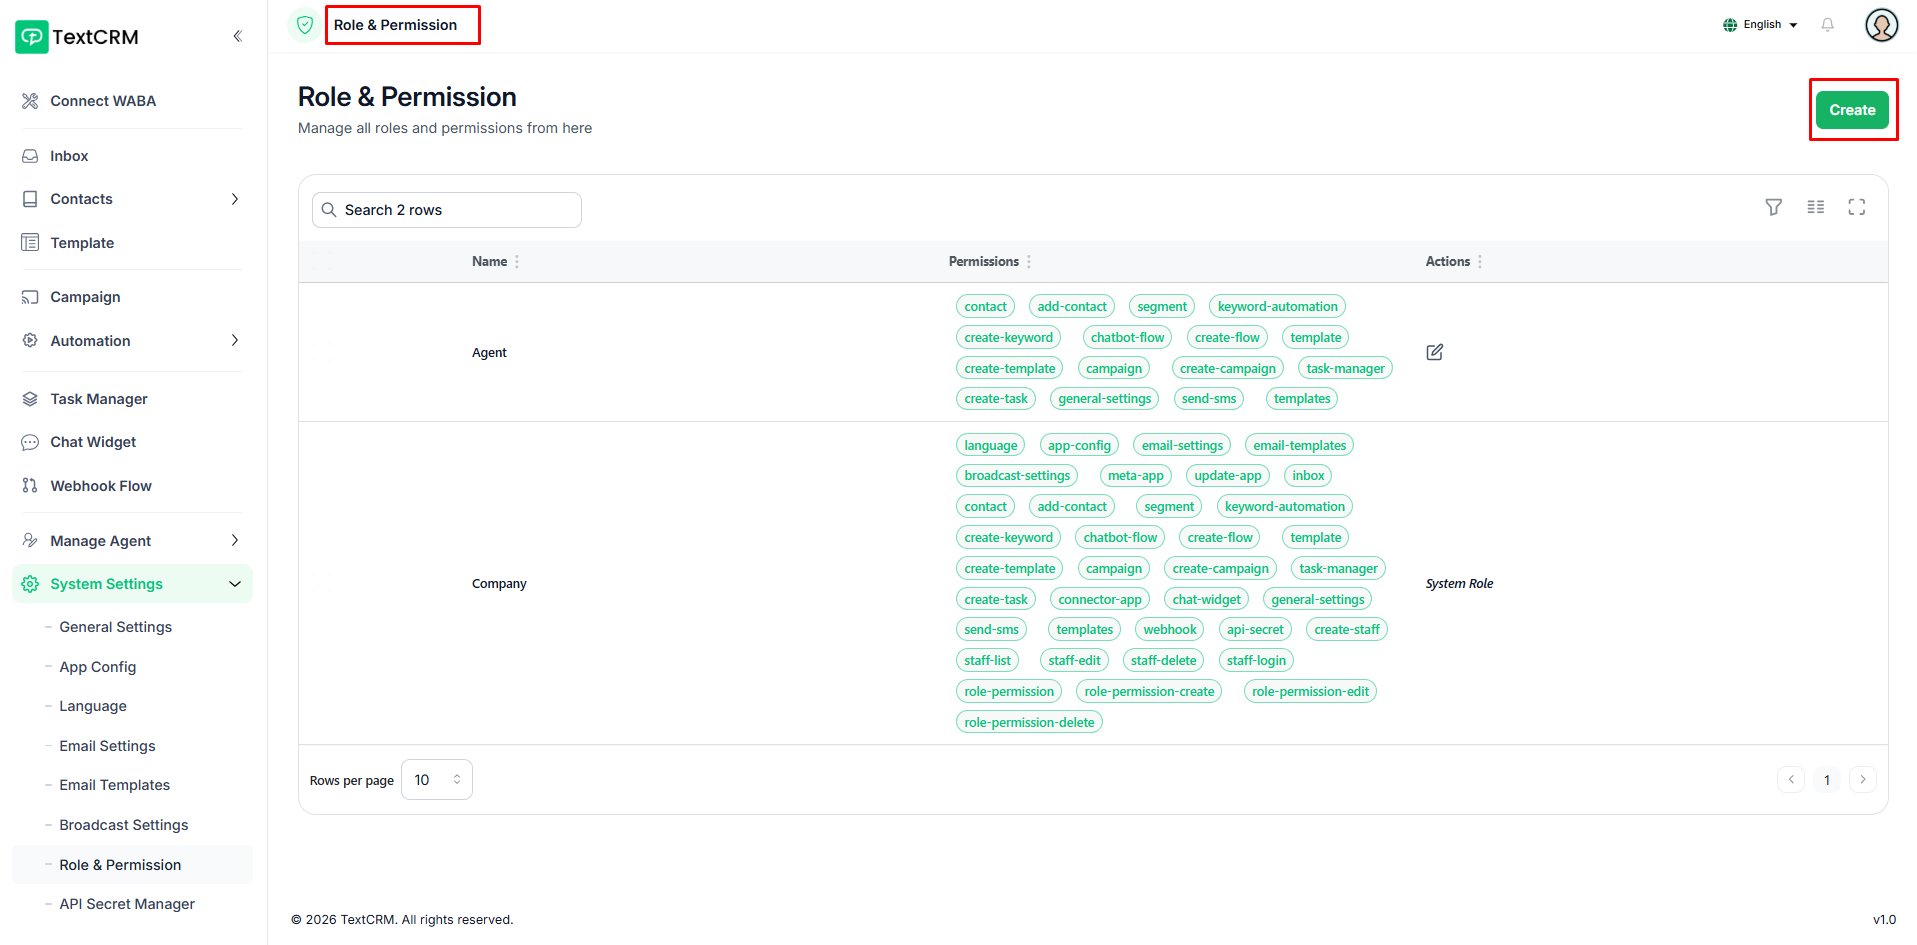Edit the Agent role
This screenshot has height=945, width=1917.
point(1434,352)
